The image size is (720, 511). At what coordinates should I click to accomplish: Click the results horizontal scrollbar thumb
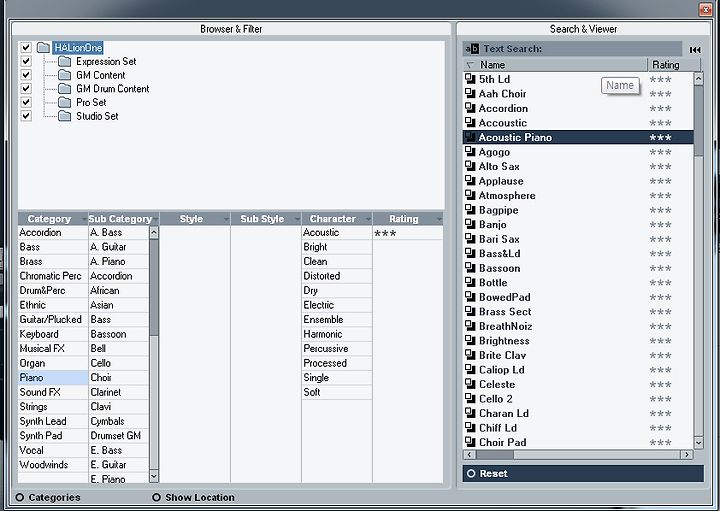tap(495, 455)
